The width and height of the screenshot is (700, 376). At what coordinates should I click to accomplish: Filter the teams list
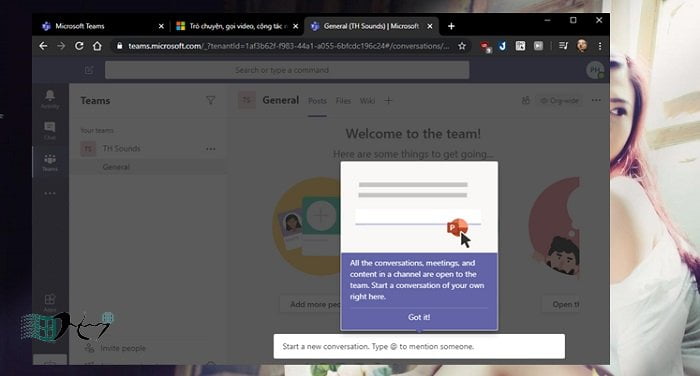(210, 100)
